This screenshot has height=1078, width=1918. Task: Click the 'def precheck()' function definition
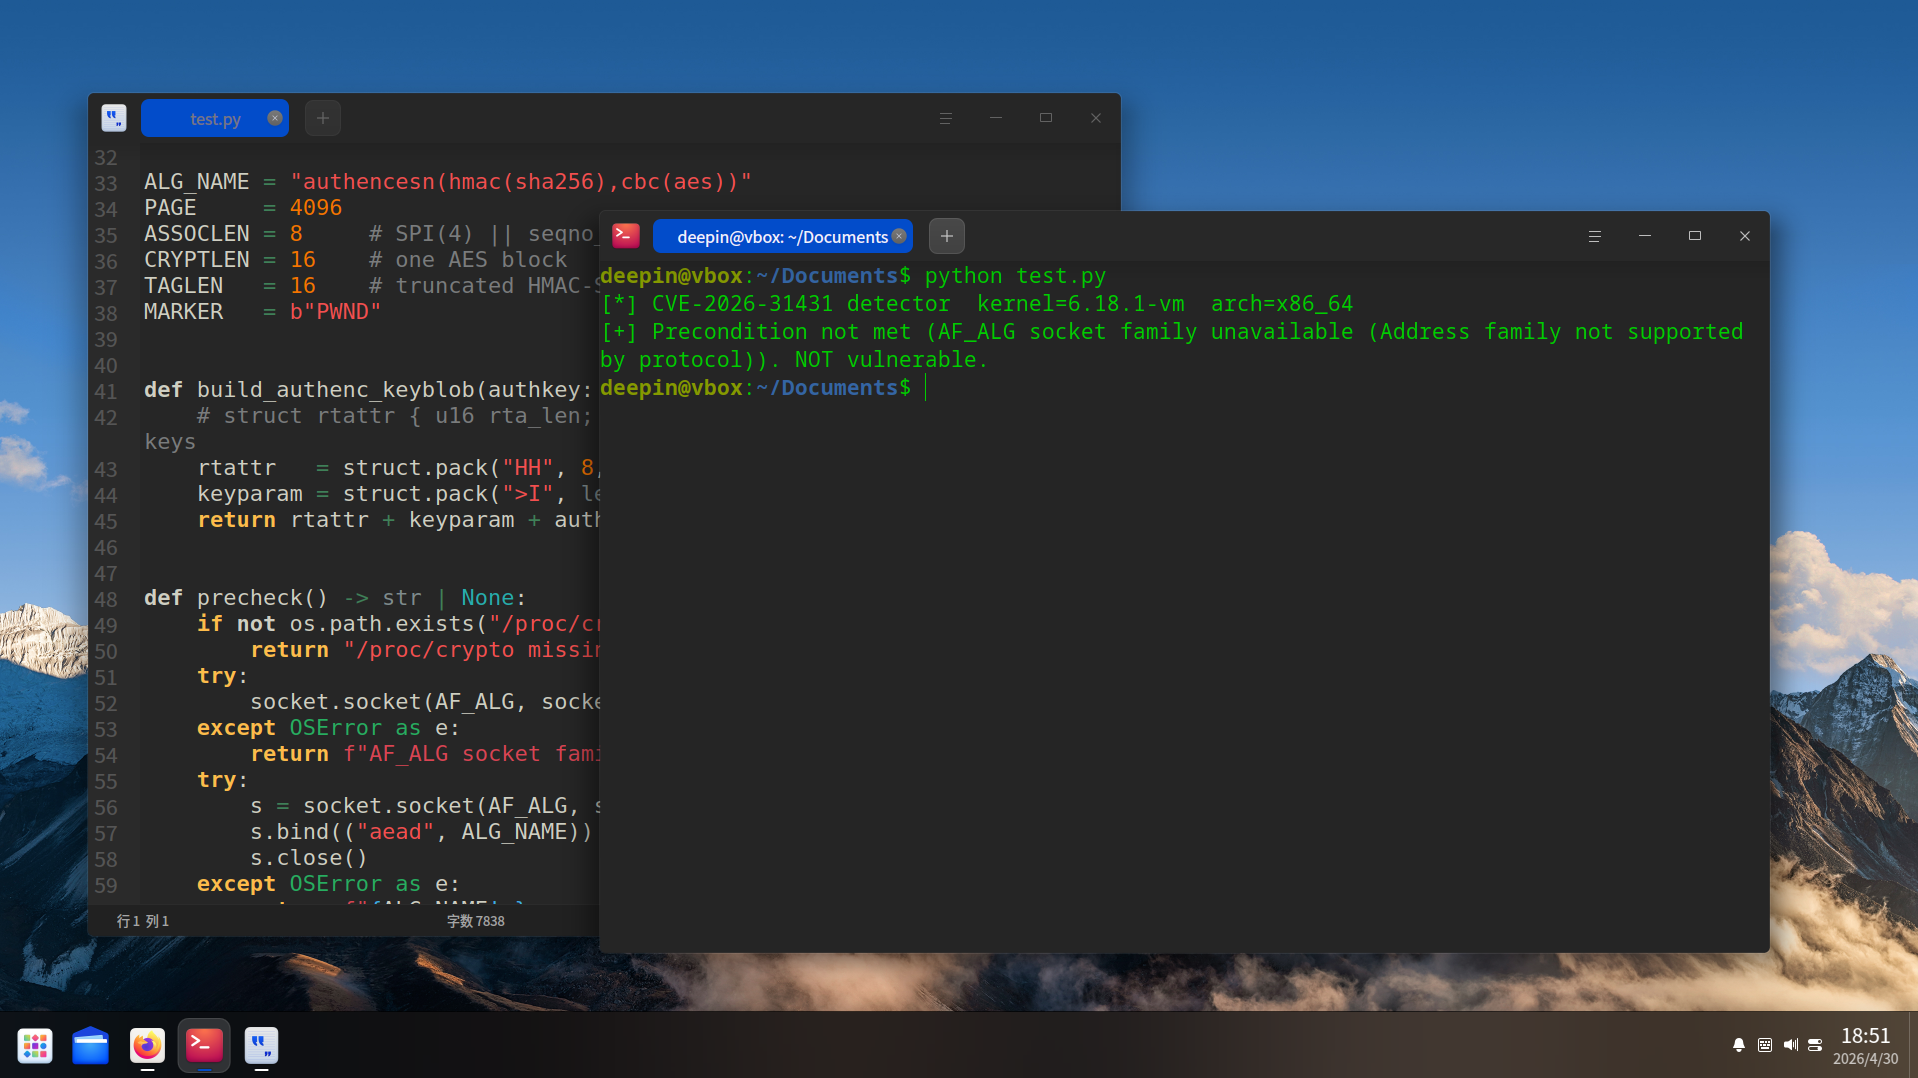tap(335, 598)
